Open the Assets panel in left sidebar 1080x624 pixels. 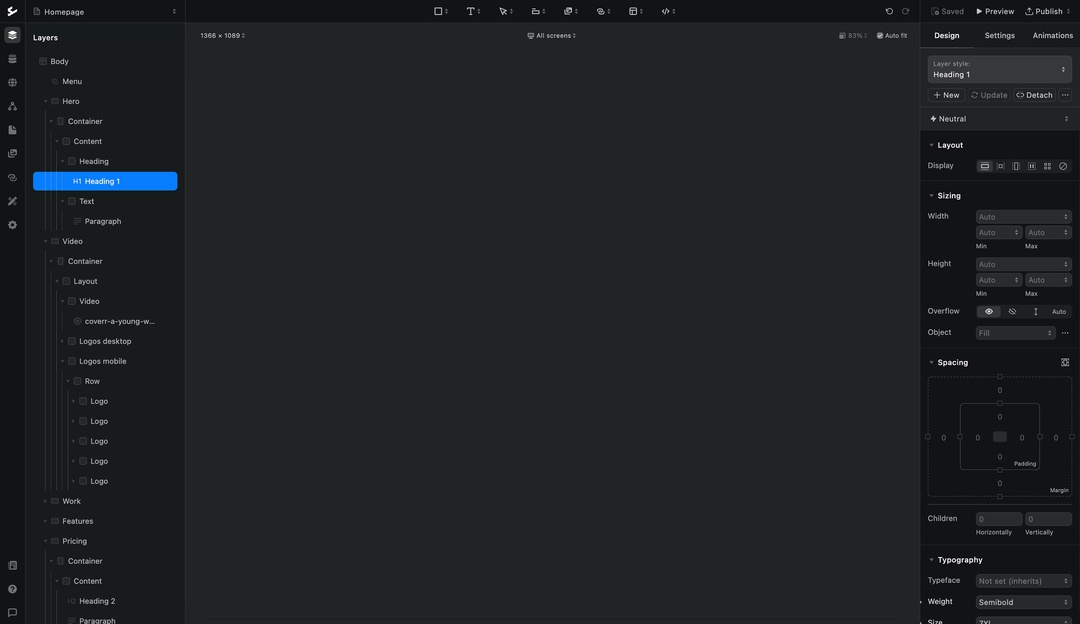[x=11, y=152]
